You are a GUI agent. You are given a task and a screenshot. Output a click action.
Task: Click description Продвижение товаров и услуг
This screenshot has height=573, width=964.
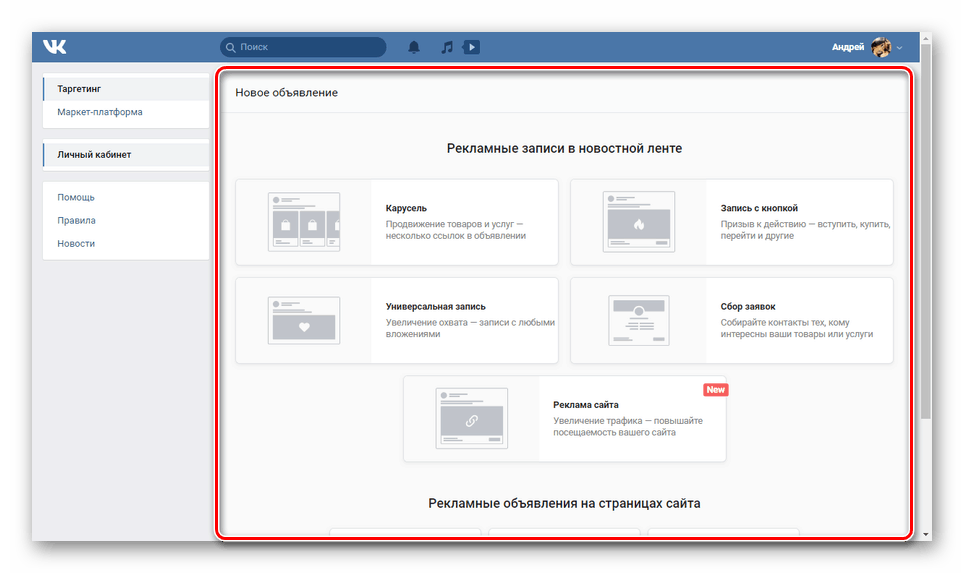(456, 230)
